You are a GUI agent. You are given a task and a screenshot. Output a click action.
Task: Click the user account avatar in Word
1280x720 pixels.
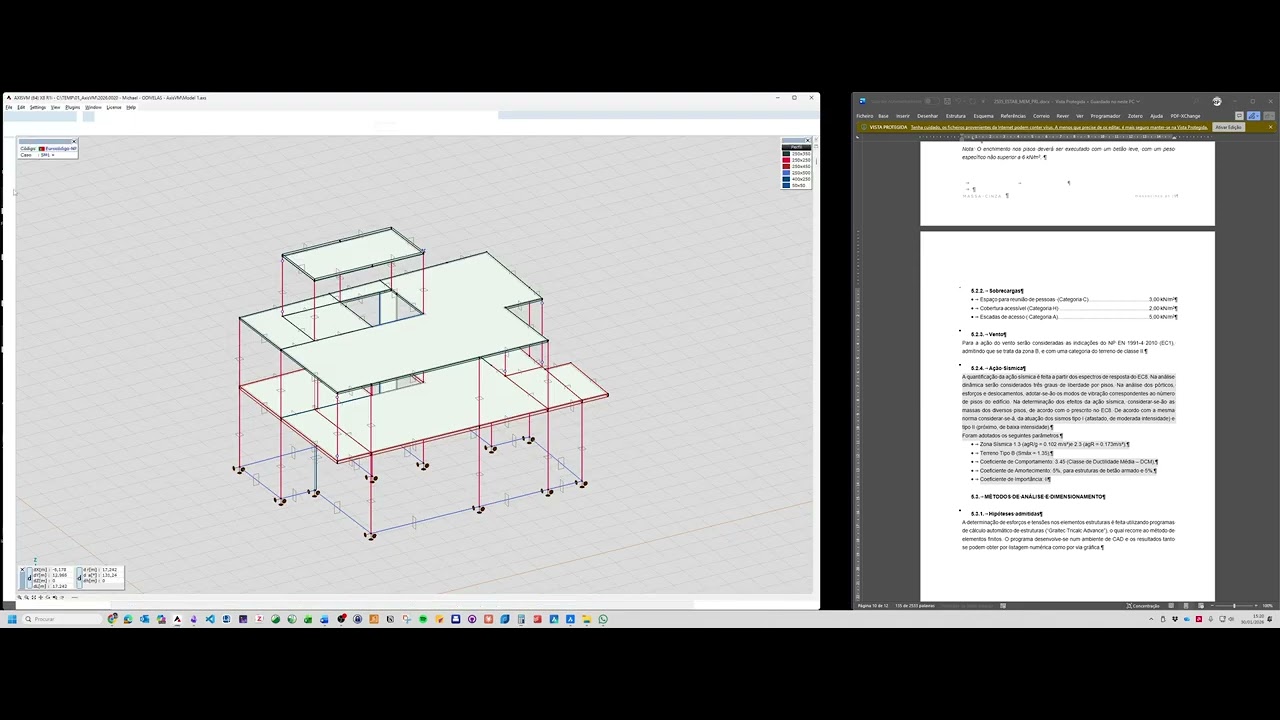pos(1216,101)
